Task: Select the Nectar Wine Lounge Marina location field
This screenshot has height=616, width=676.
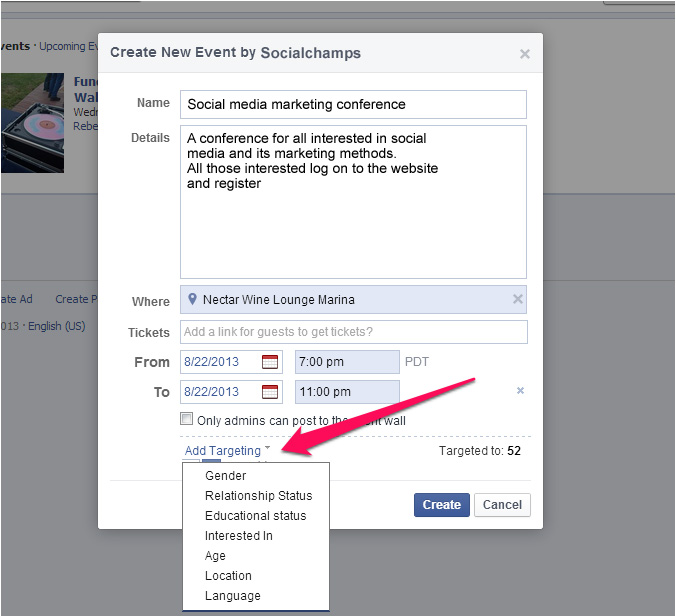Action: 353,299
